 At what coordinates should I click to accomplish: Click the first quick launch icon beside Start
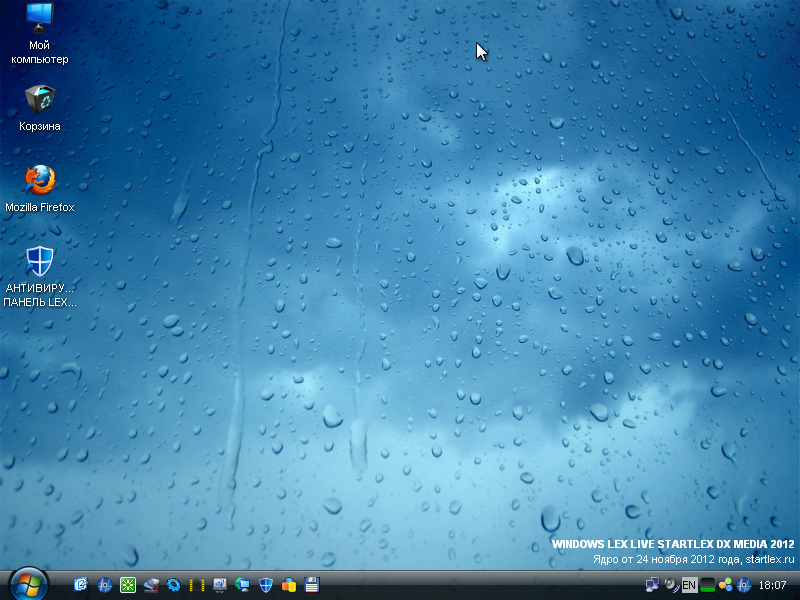(x=82, y=585)
